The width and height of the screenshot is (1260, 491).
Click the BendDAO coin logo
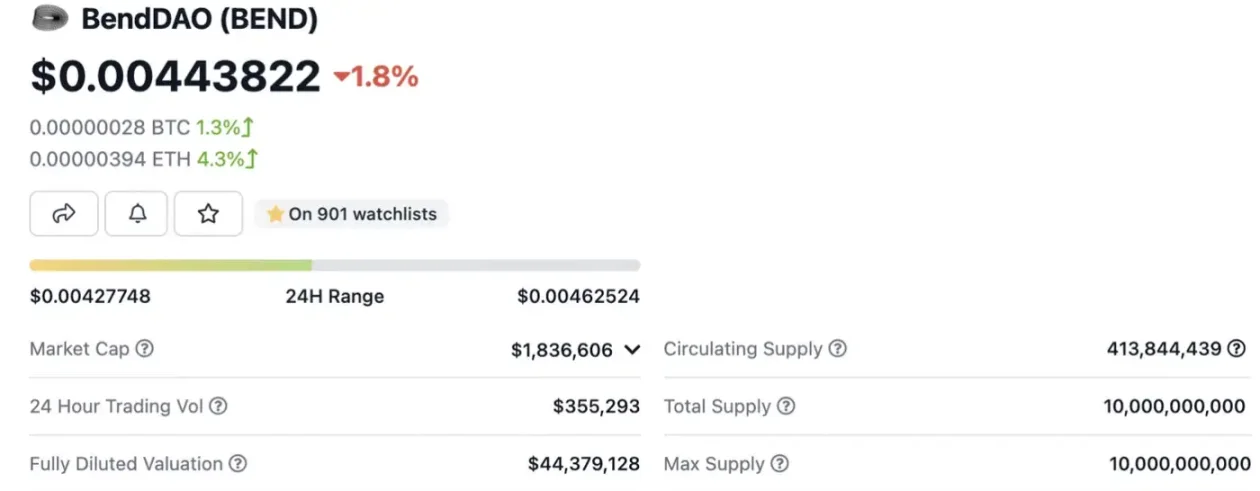pyautogui.click(x=50, y=19)
